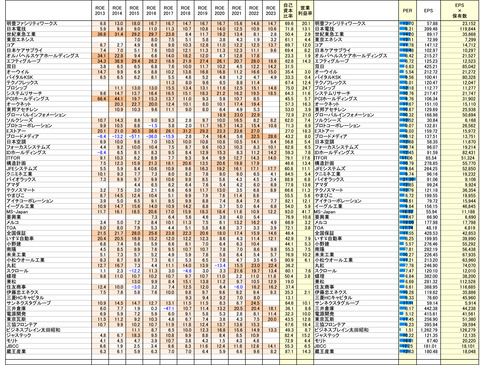Select the EPS value 399.48

tap(432, 29)
